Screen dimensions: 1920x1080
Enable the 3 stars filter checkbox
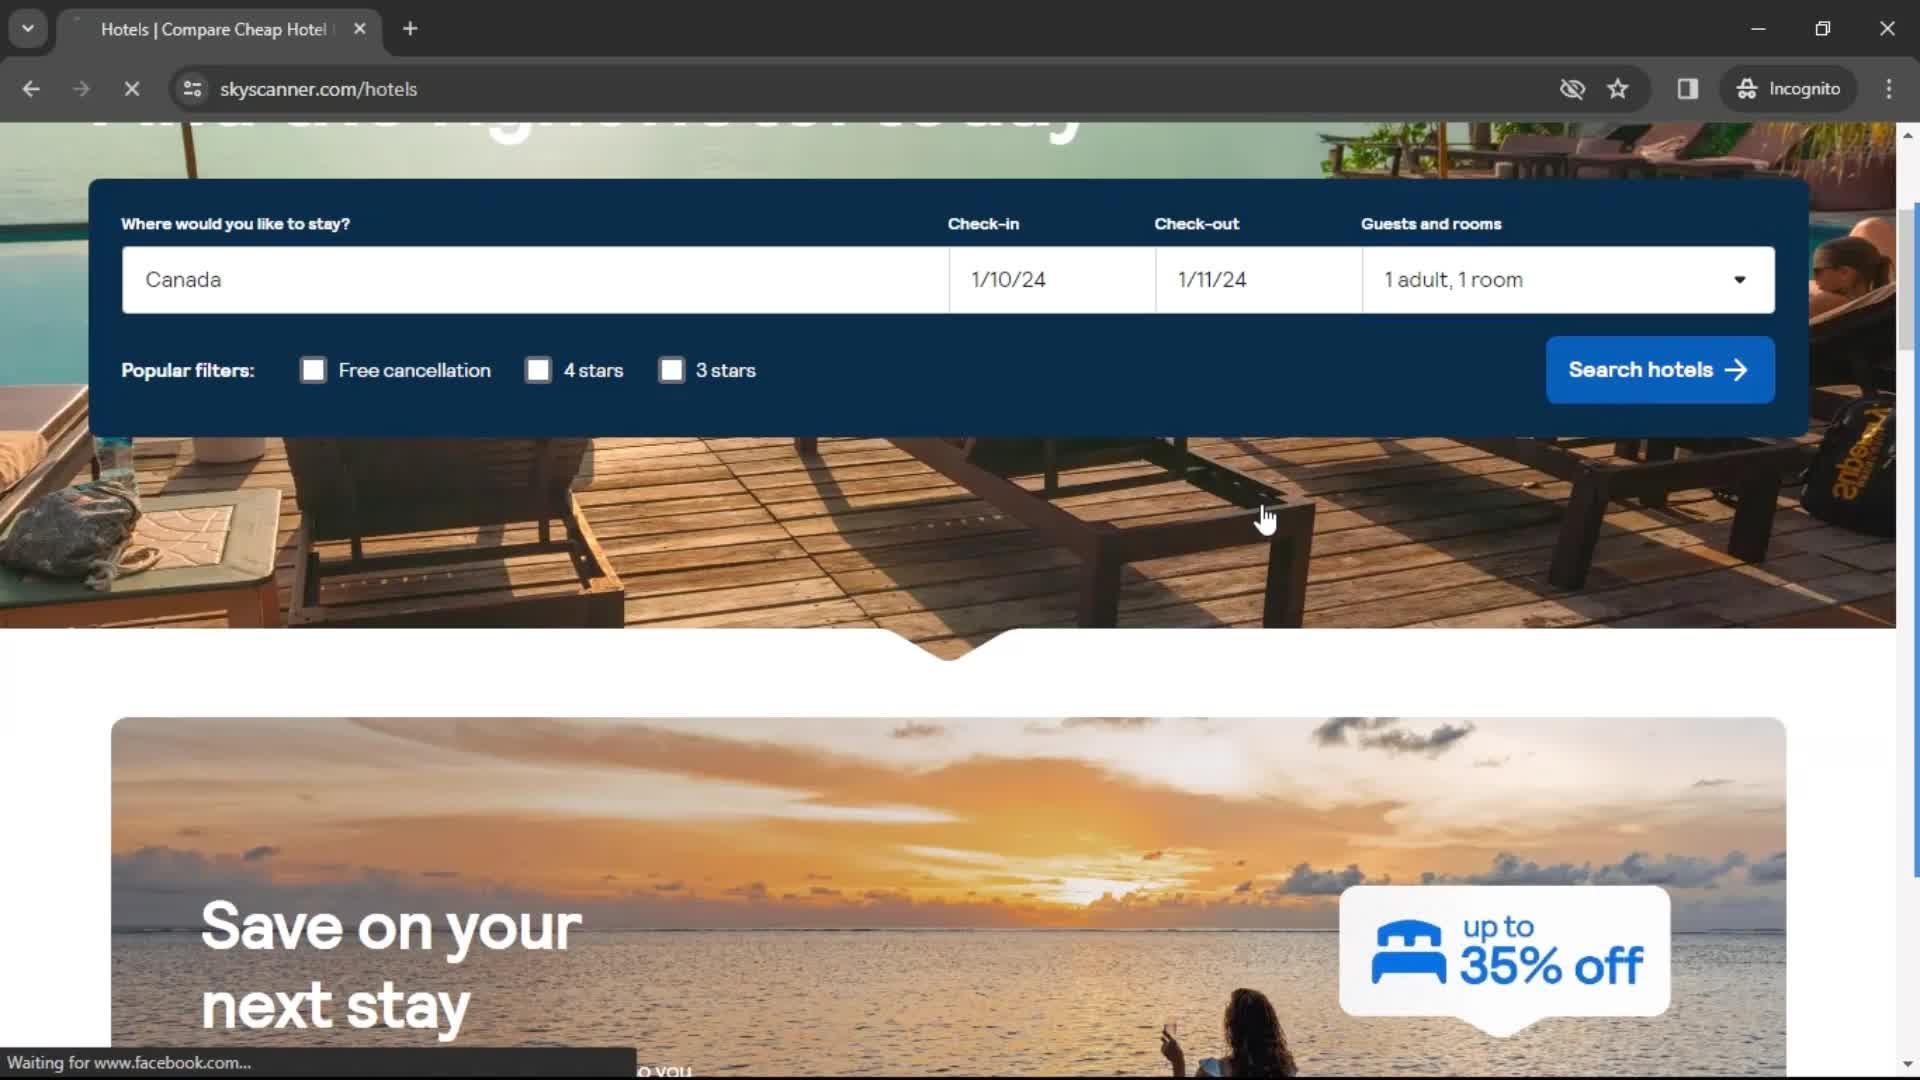coord(673,369)
